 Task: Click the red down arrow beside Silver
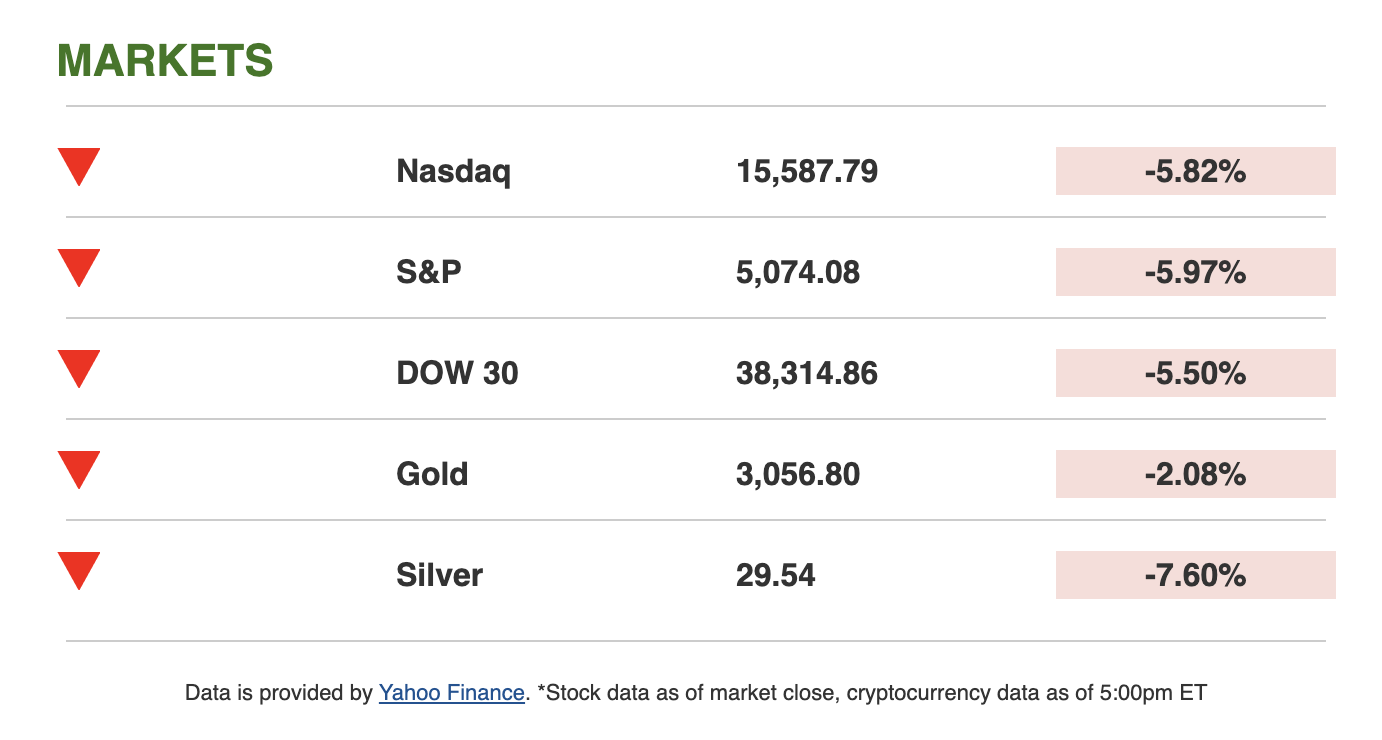pos(79,569)
